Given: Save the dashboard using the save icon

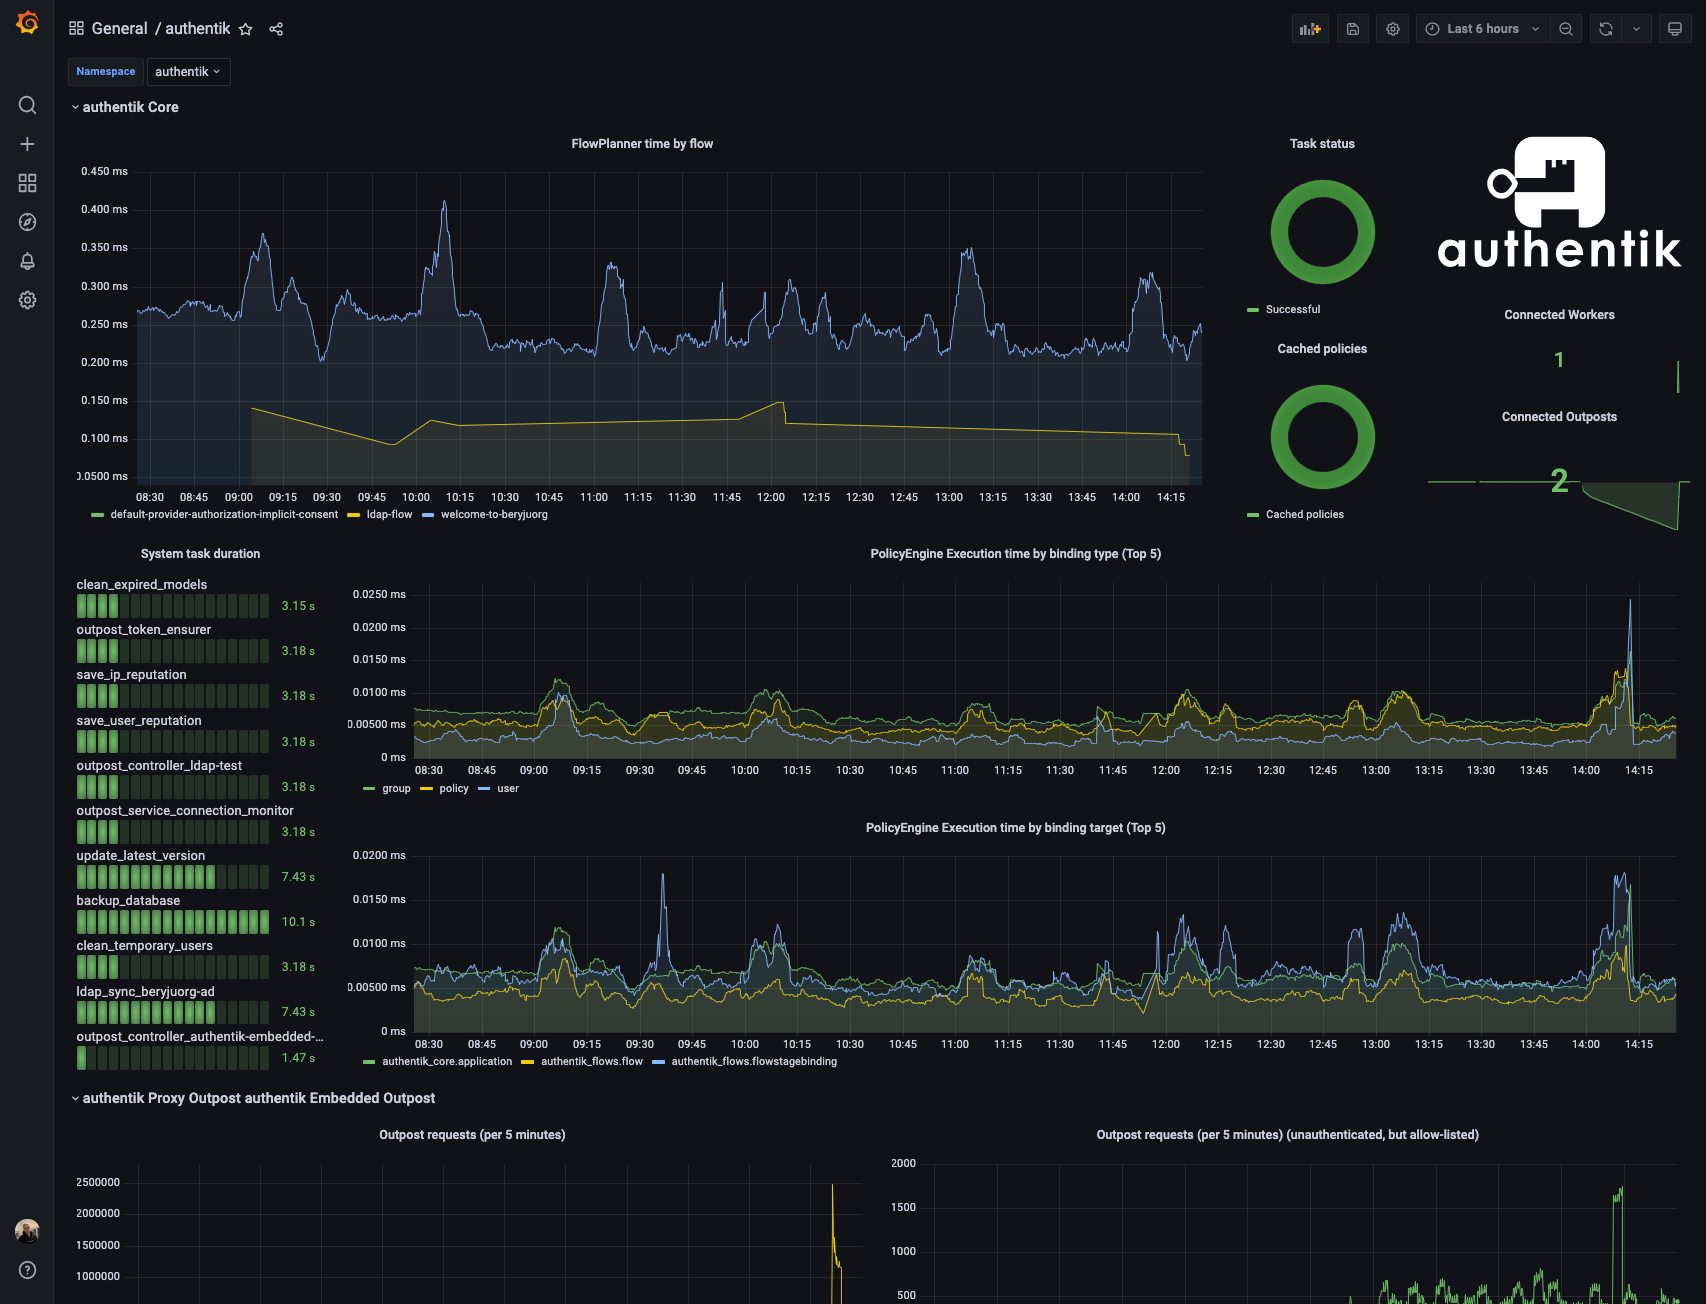Looking at the screenshot, I should tap(1352, 28).
